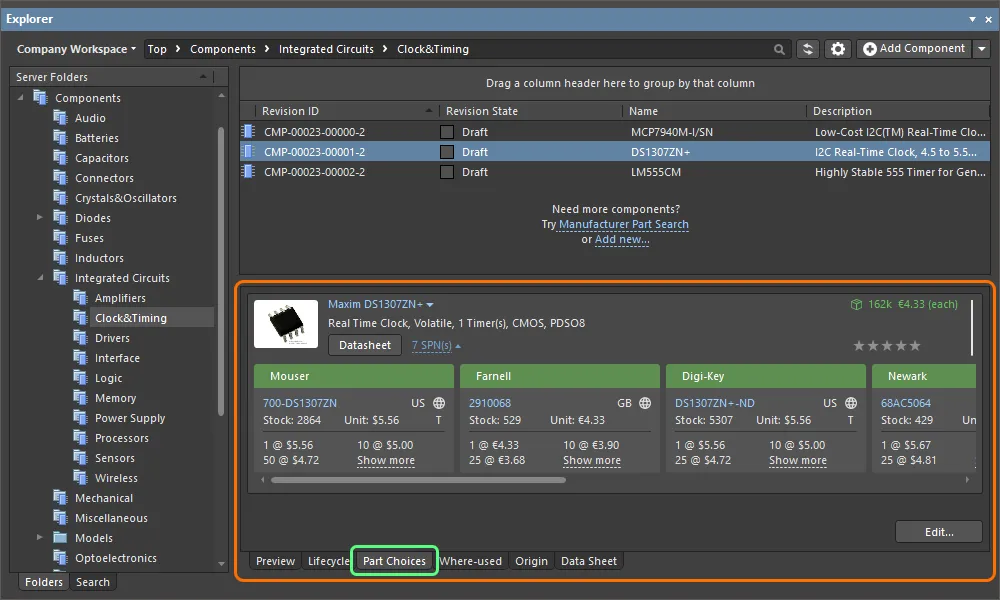Image resolution: width=1000 pixels, height=600 pixels.
Task: Click the Optoelectronics folder icon
Action: click(x=60, y=558)
